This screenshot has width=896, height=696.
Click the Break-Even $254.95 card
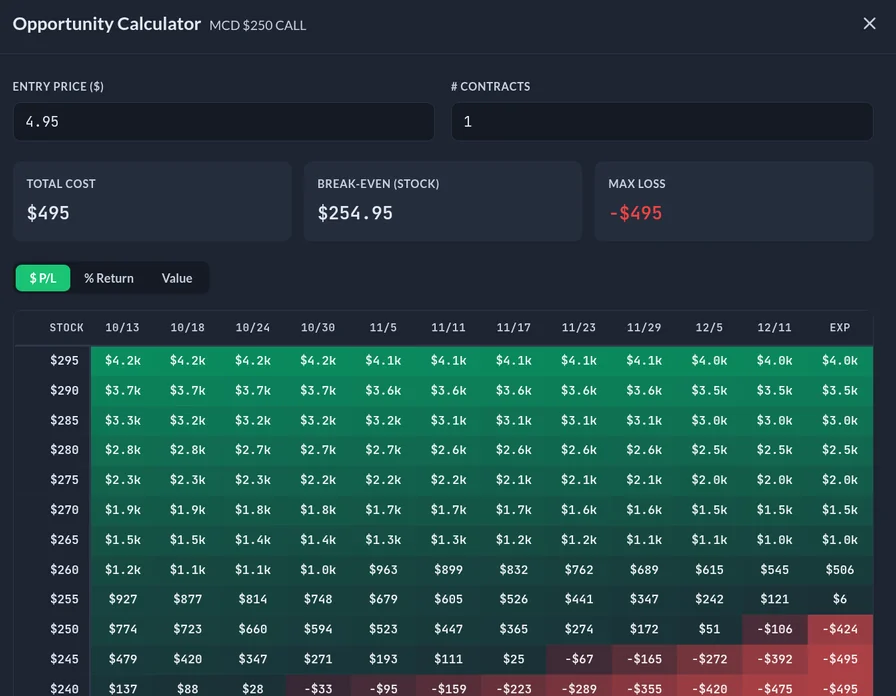[x=443, y=201]
